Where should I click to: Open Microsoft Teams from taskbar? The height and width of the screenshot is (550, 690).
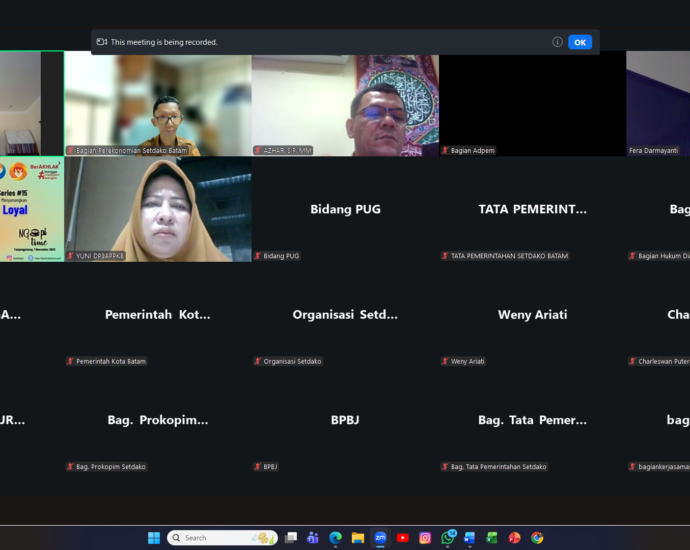point(313,538)
